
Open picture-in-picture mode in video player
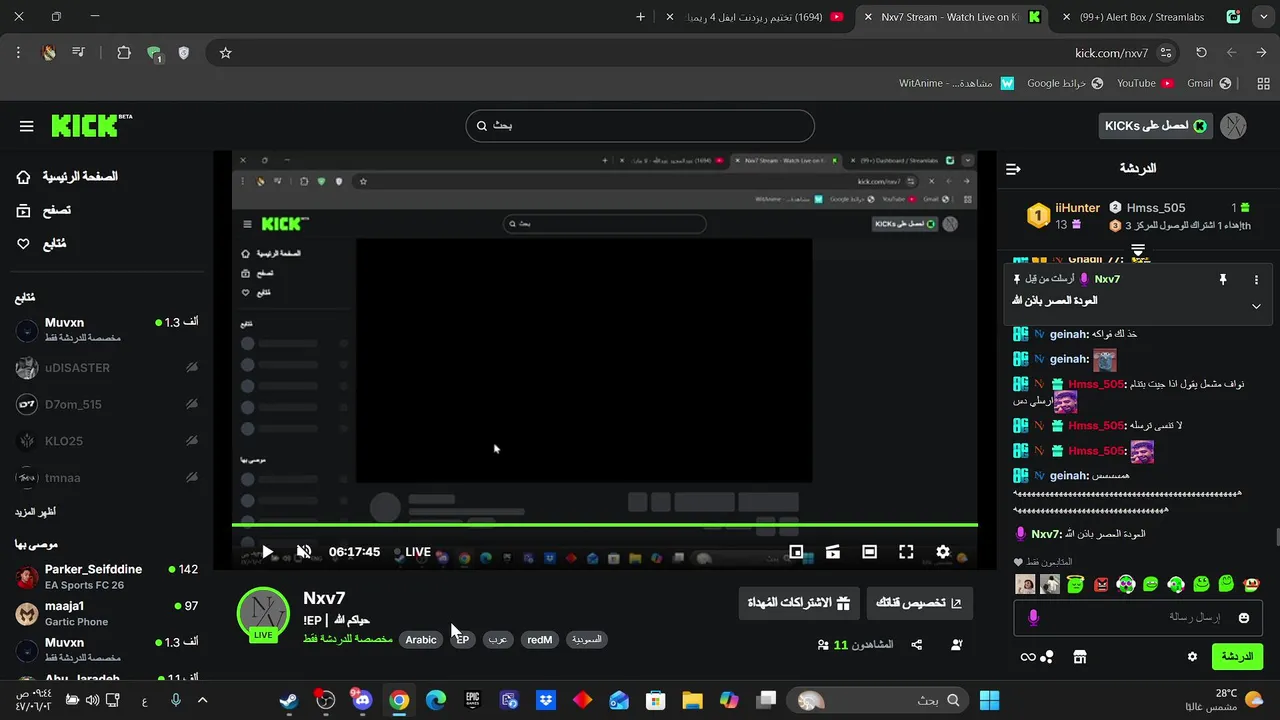796,552
